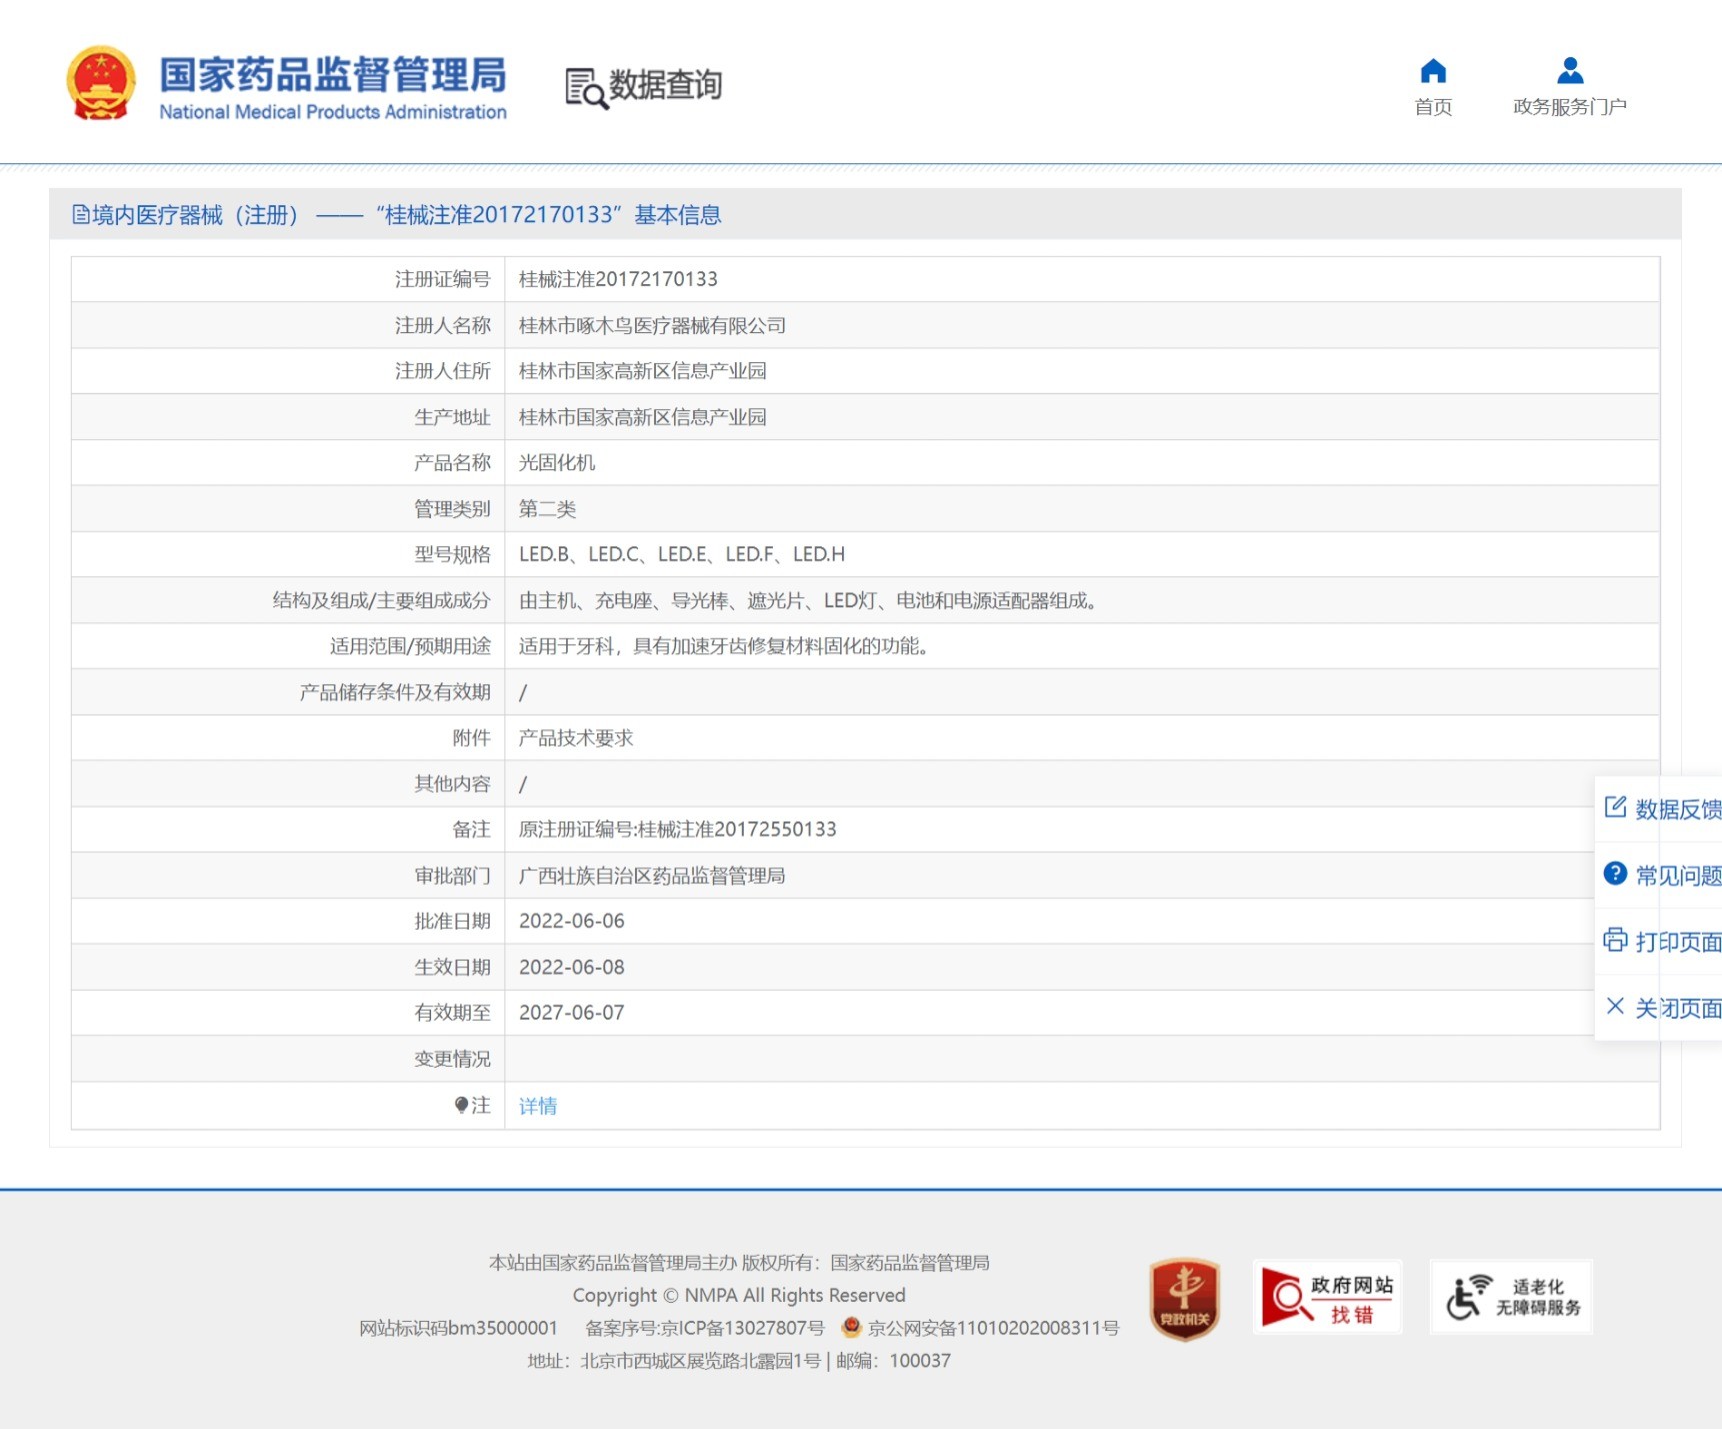Click approval date 2022-06-06
The height and width of the screenshot is (1429, 1722).
pos(572,921)
